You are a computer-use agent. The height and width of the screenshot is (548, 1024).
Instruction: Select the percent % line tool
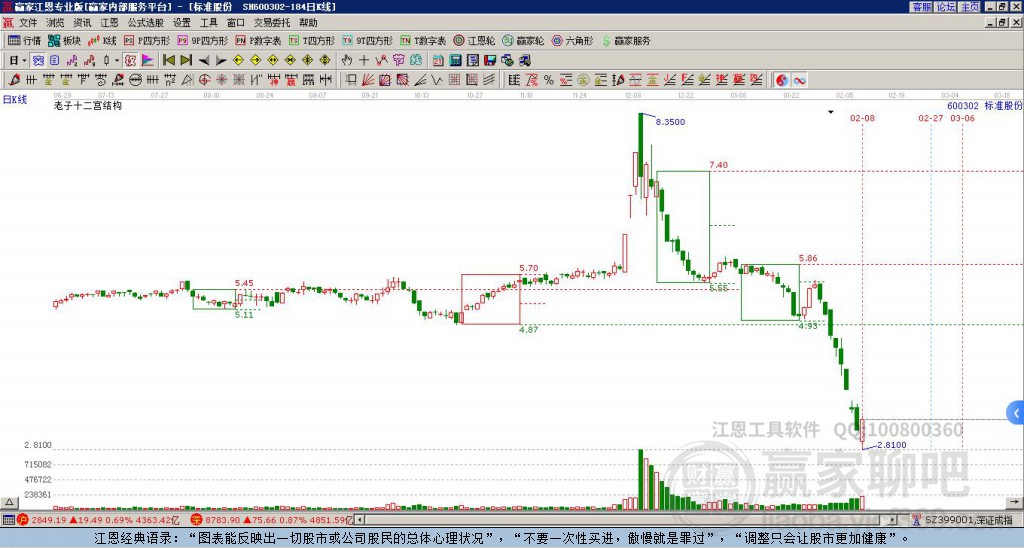549,80
